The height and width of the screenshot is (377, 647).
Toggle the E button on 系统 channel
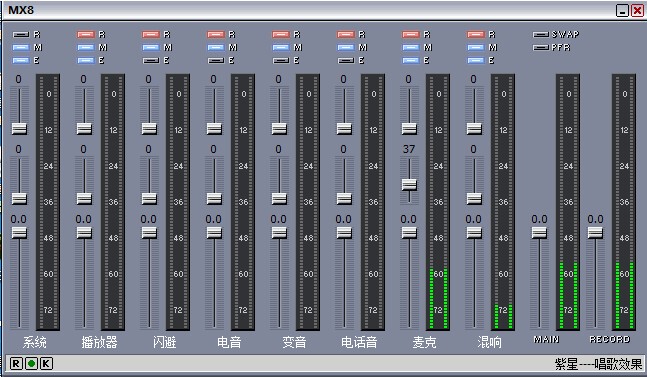click(x=21, y=60)
